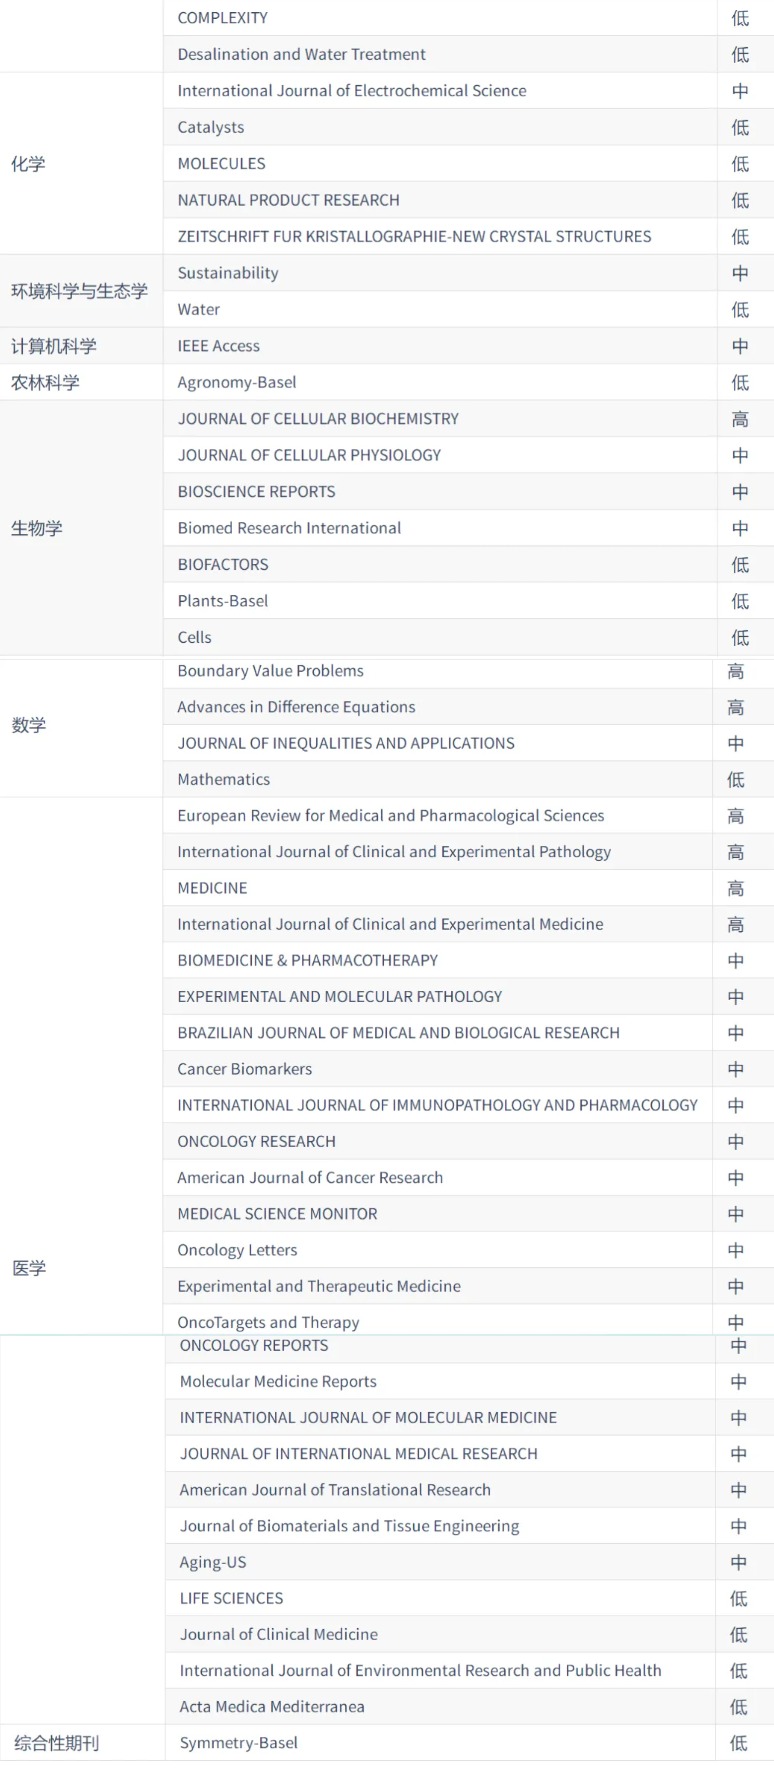Click OncoTargets and Therapy
This screenshot has width=774, height=1770.
pos(268,1323)
